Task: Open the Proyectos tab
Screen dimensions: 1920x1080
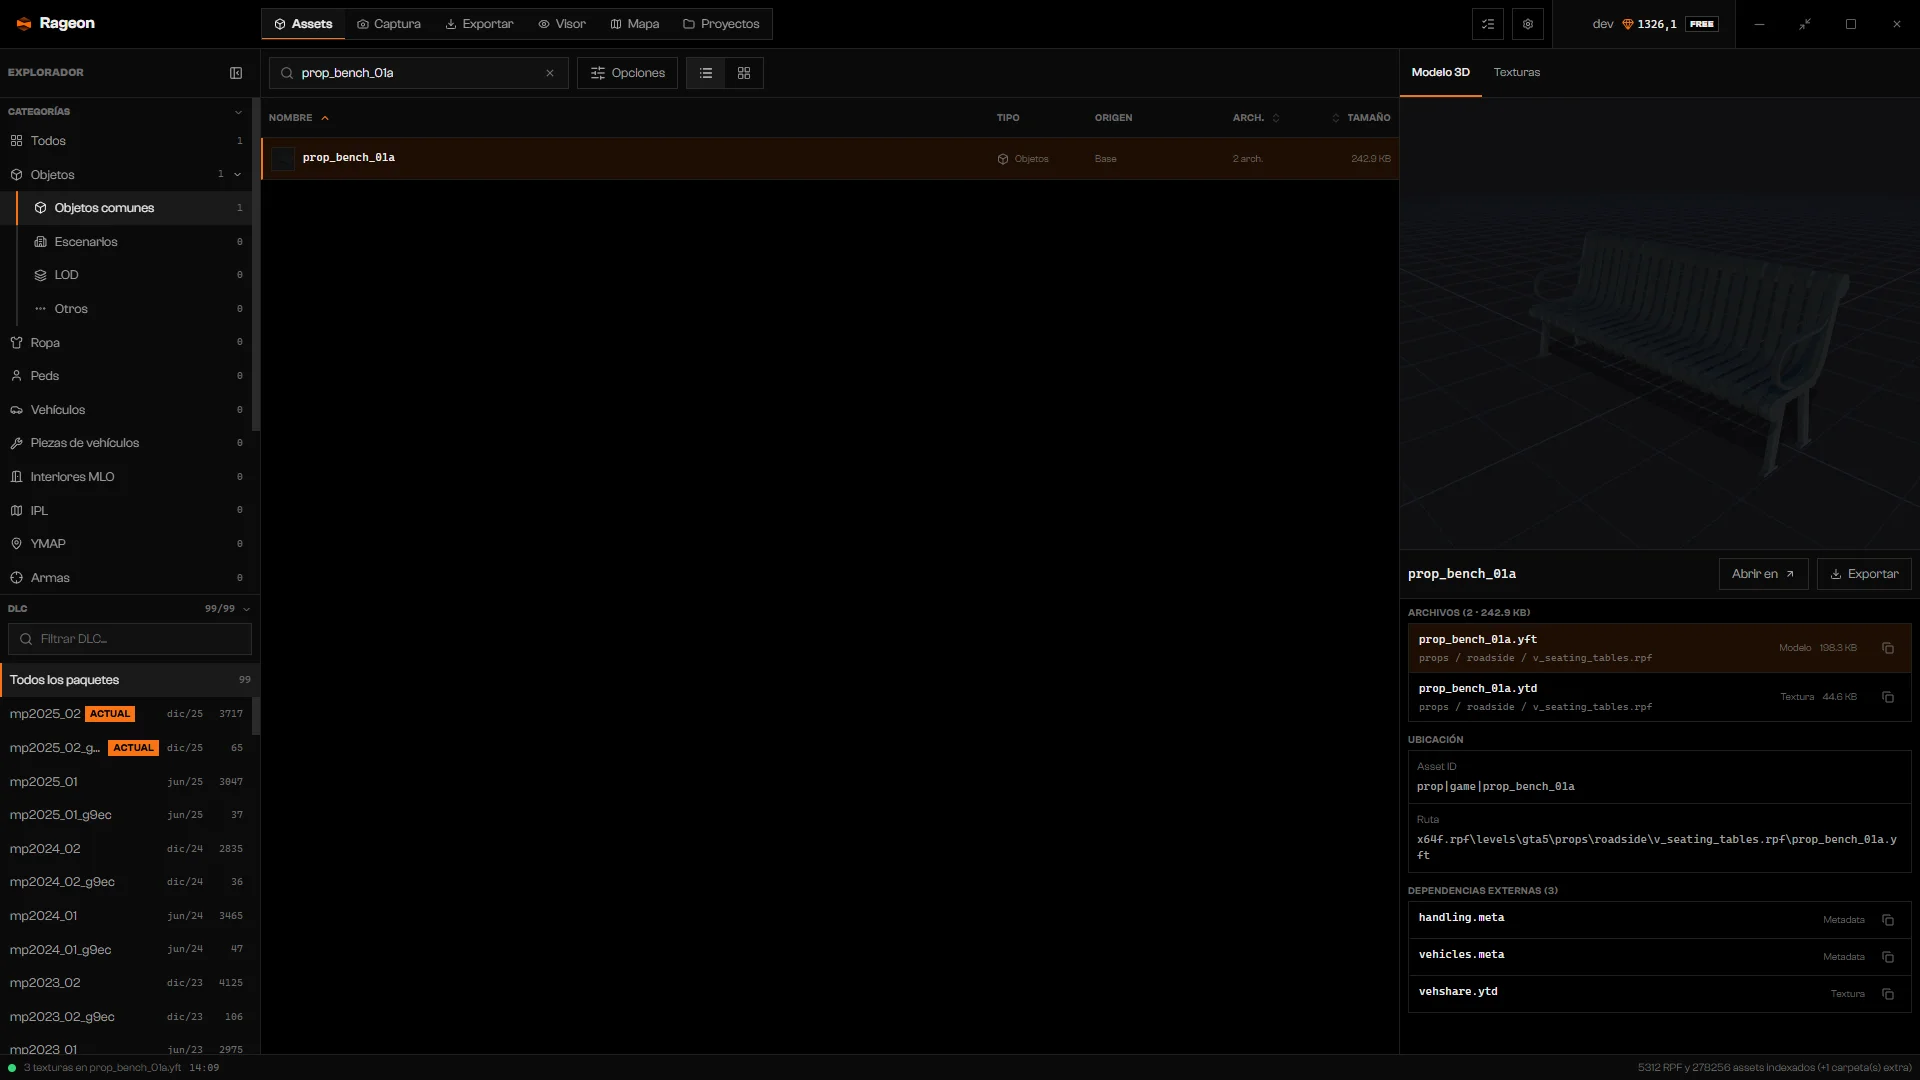Action: (721, 24)
